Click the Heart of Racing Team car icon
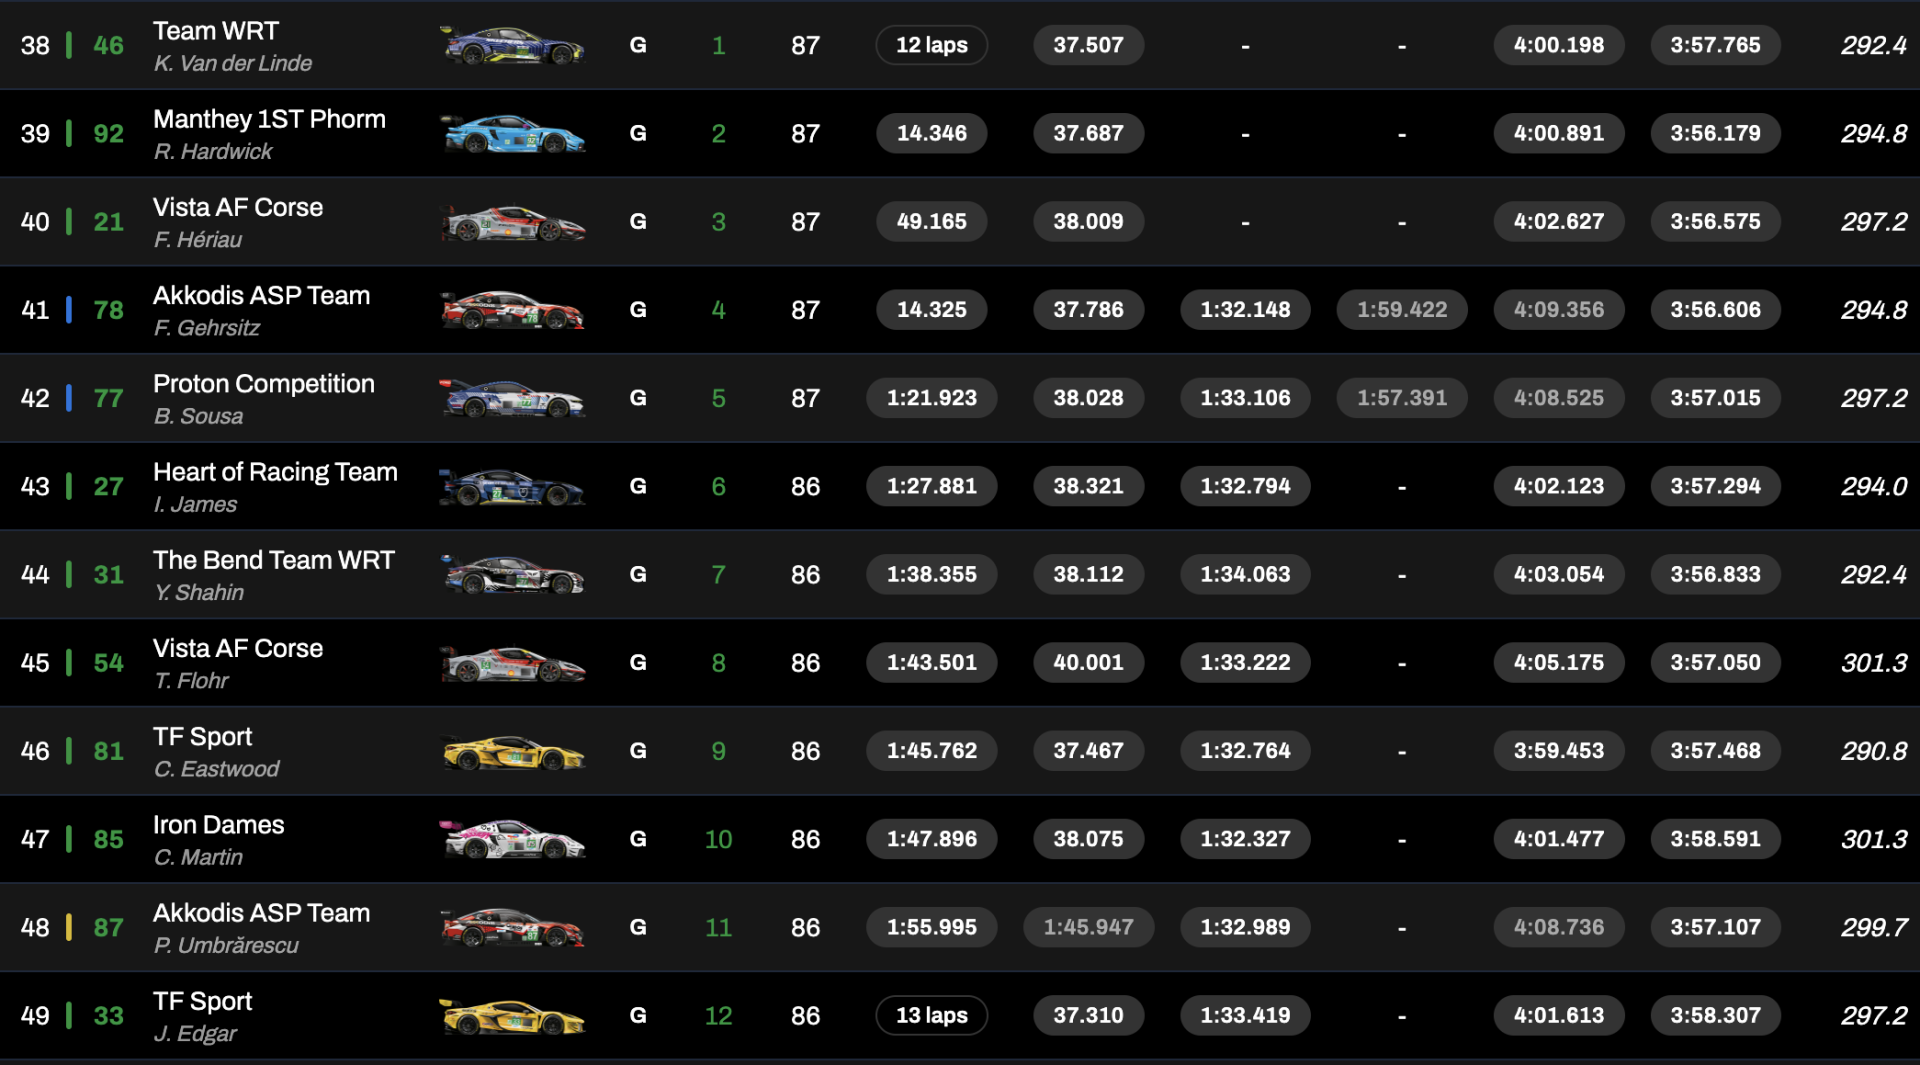1920x1065 pixels. point(512,487)
